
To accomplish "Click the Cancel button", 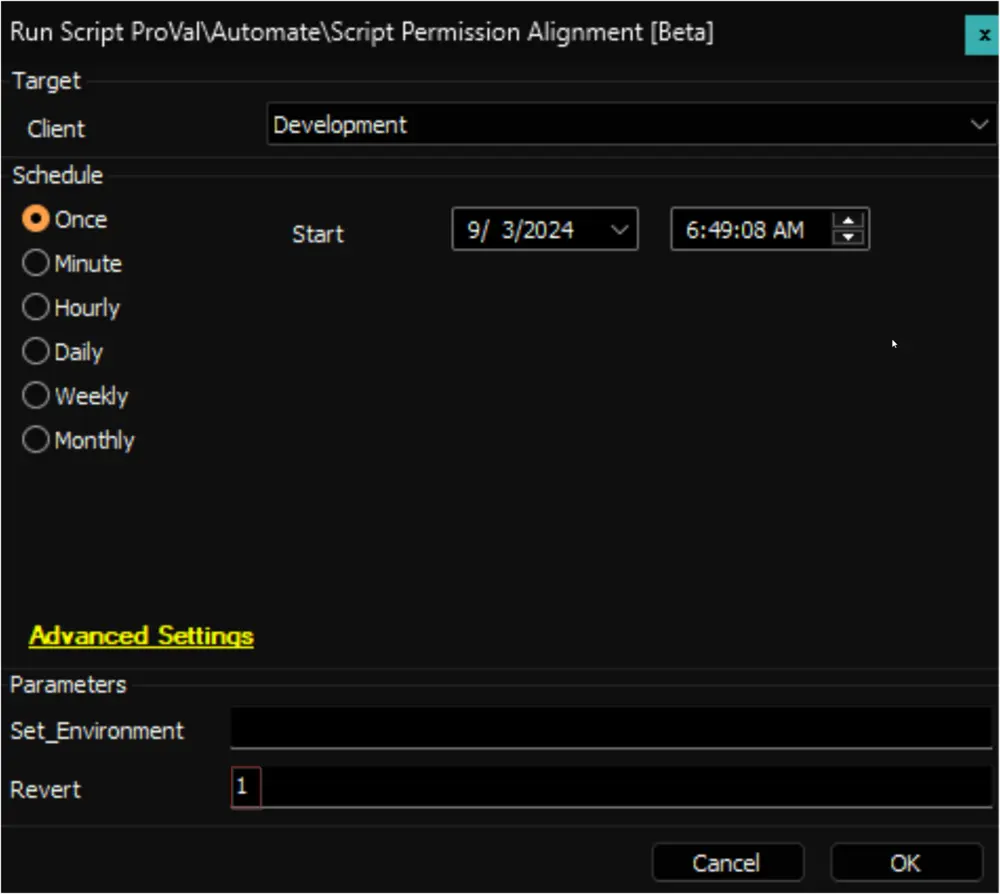I will (x=728, y=863).
